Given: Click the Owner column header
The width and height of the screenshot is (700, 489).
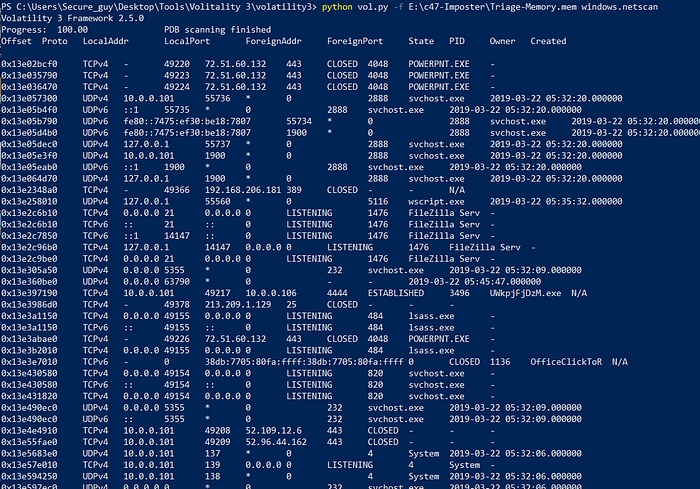Looking at the screenshot, I should [x=503, y=41].
